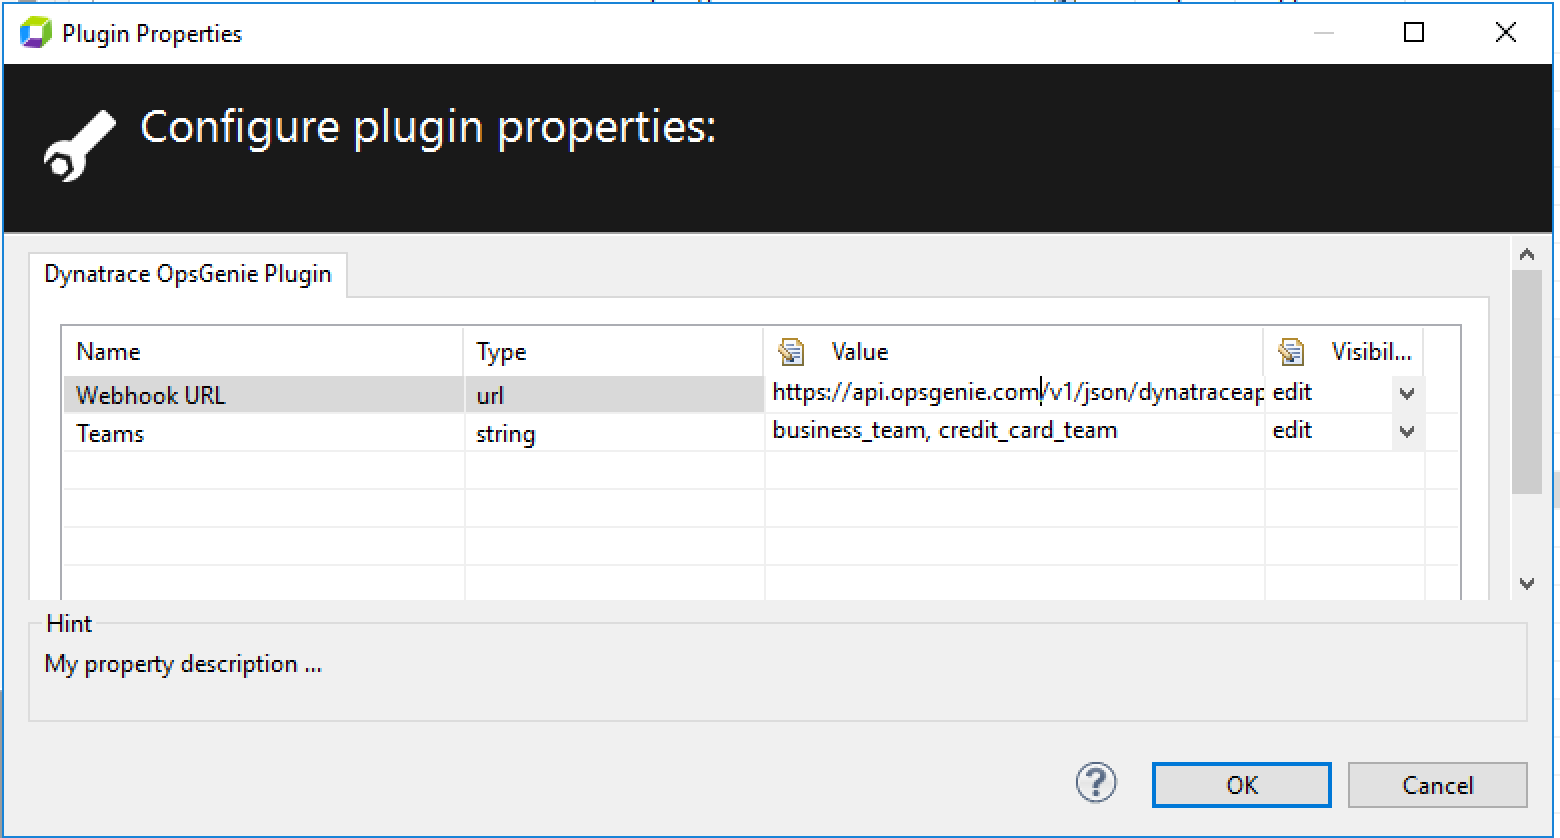Click the business_team, credit_card_team value cell

pyautogui.click(x=945, y=430)
